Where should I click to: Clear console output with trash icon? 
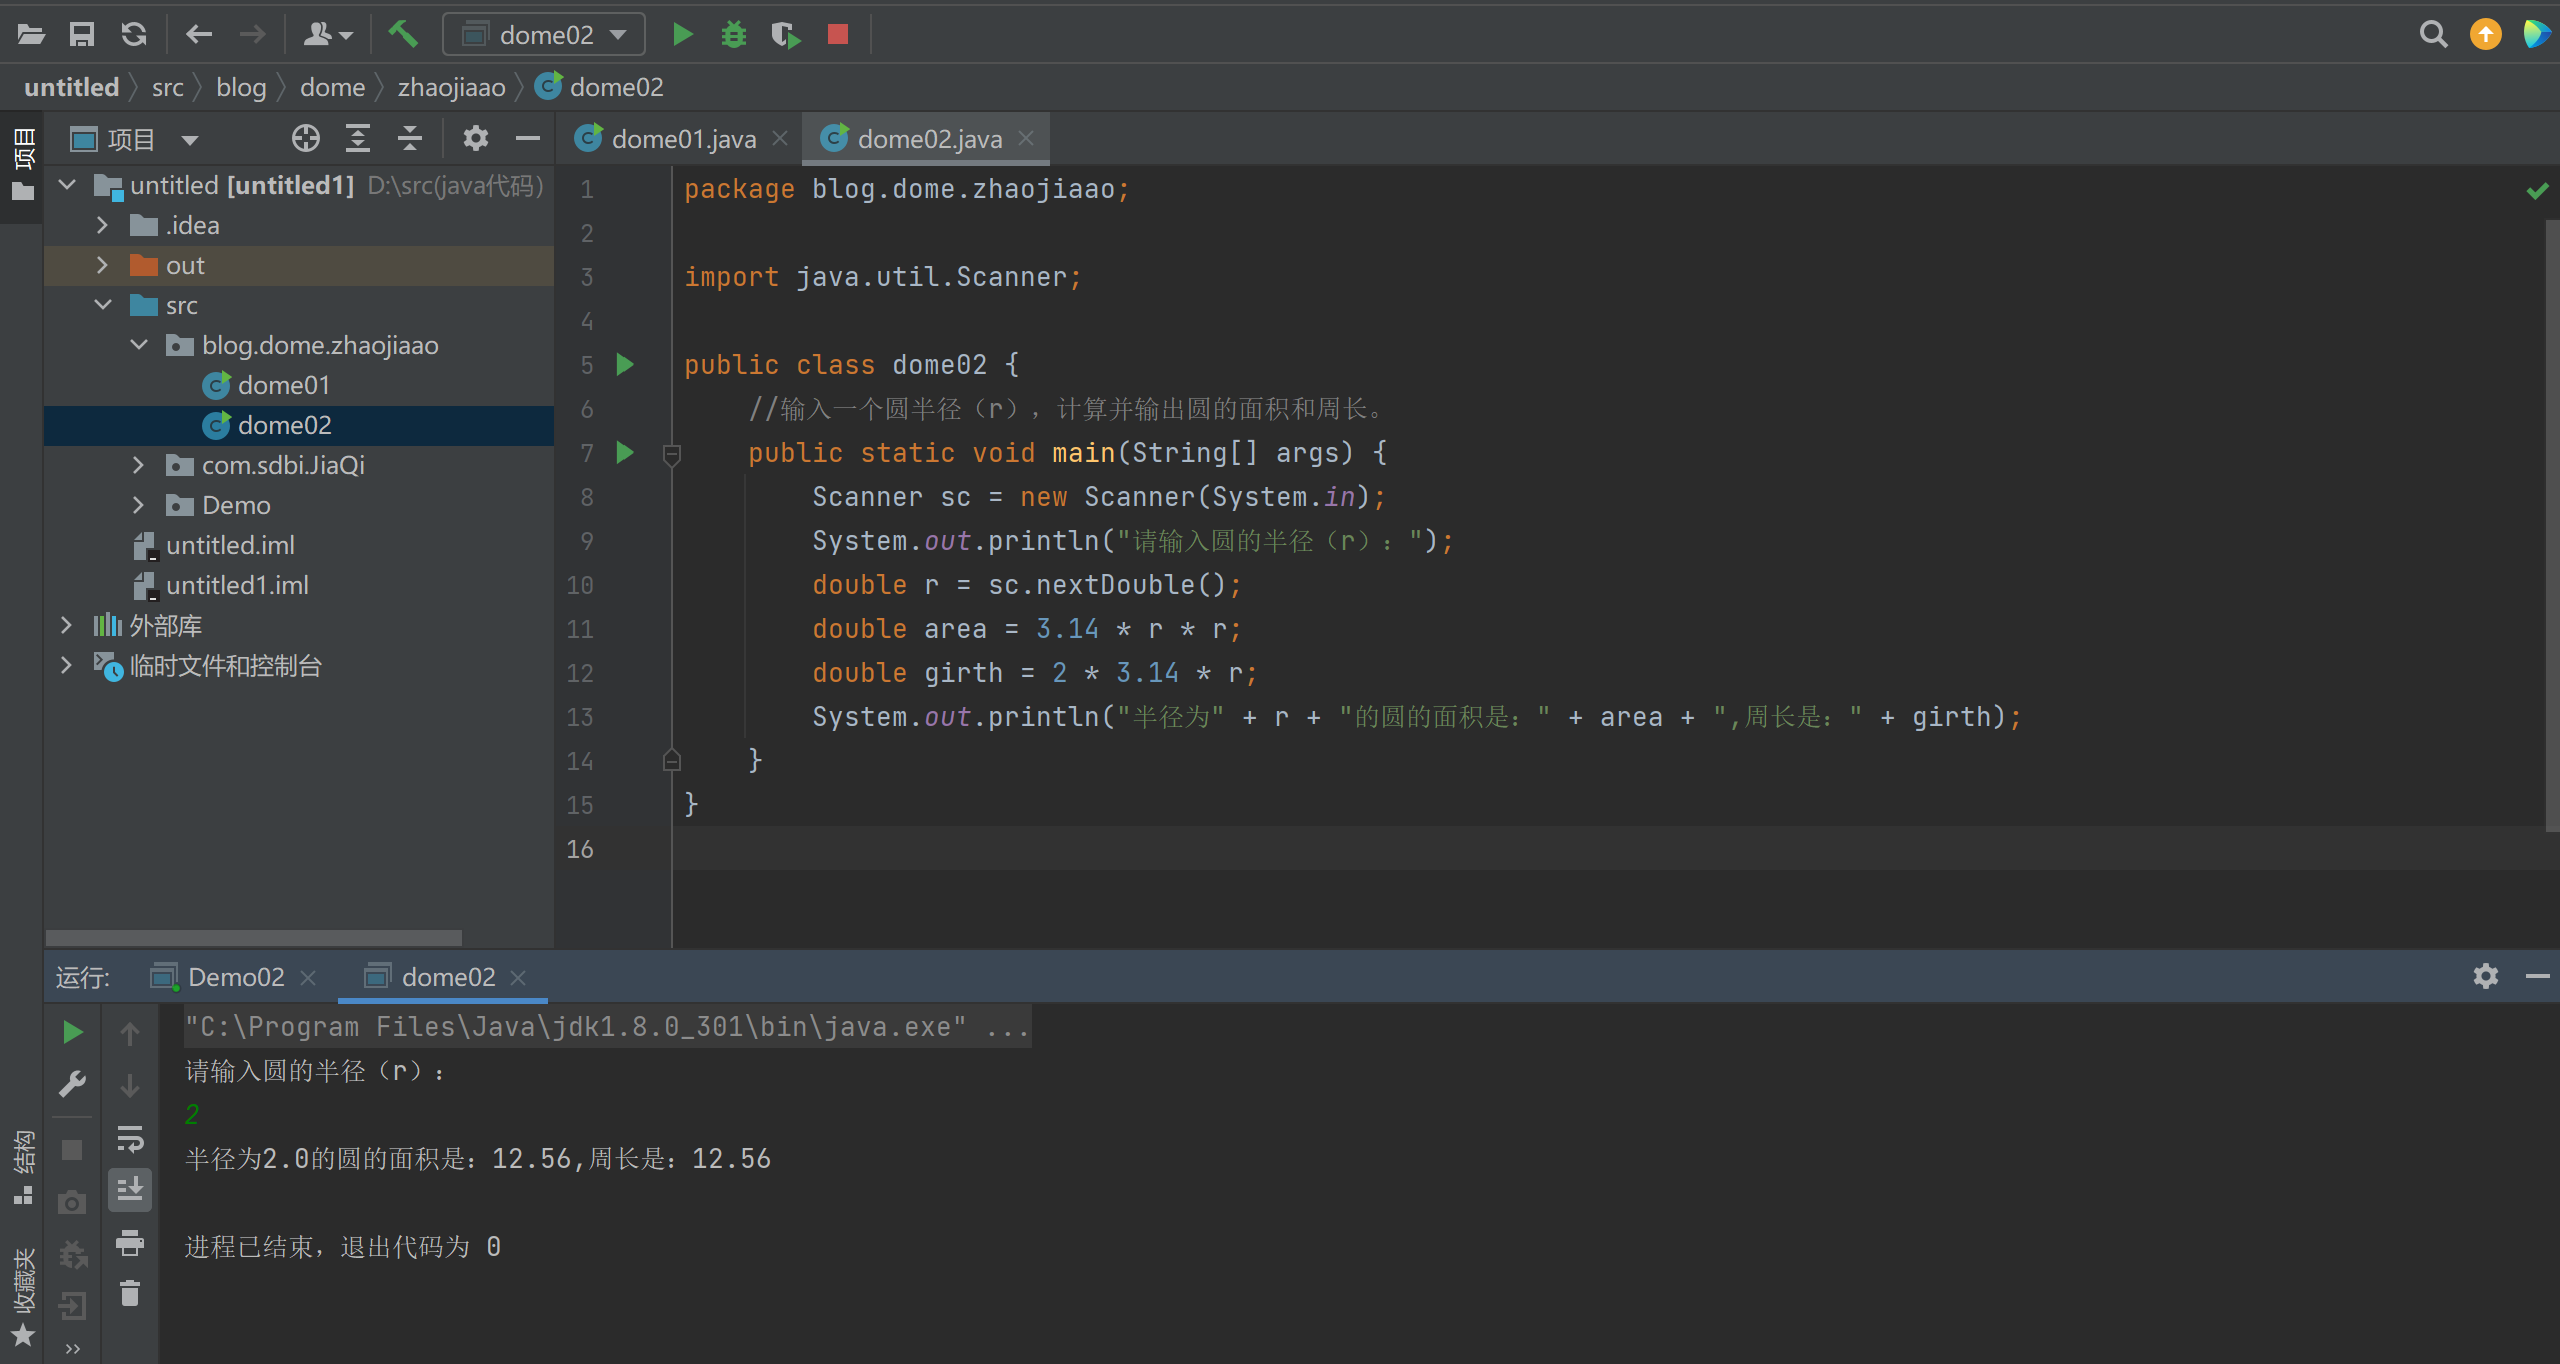tap(130, 1294)
